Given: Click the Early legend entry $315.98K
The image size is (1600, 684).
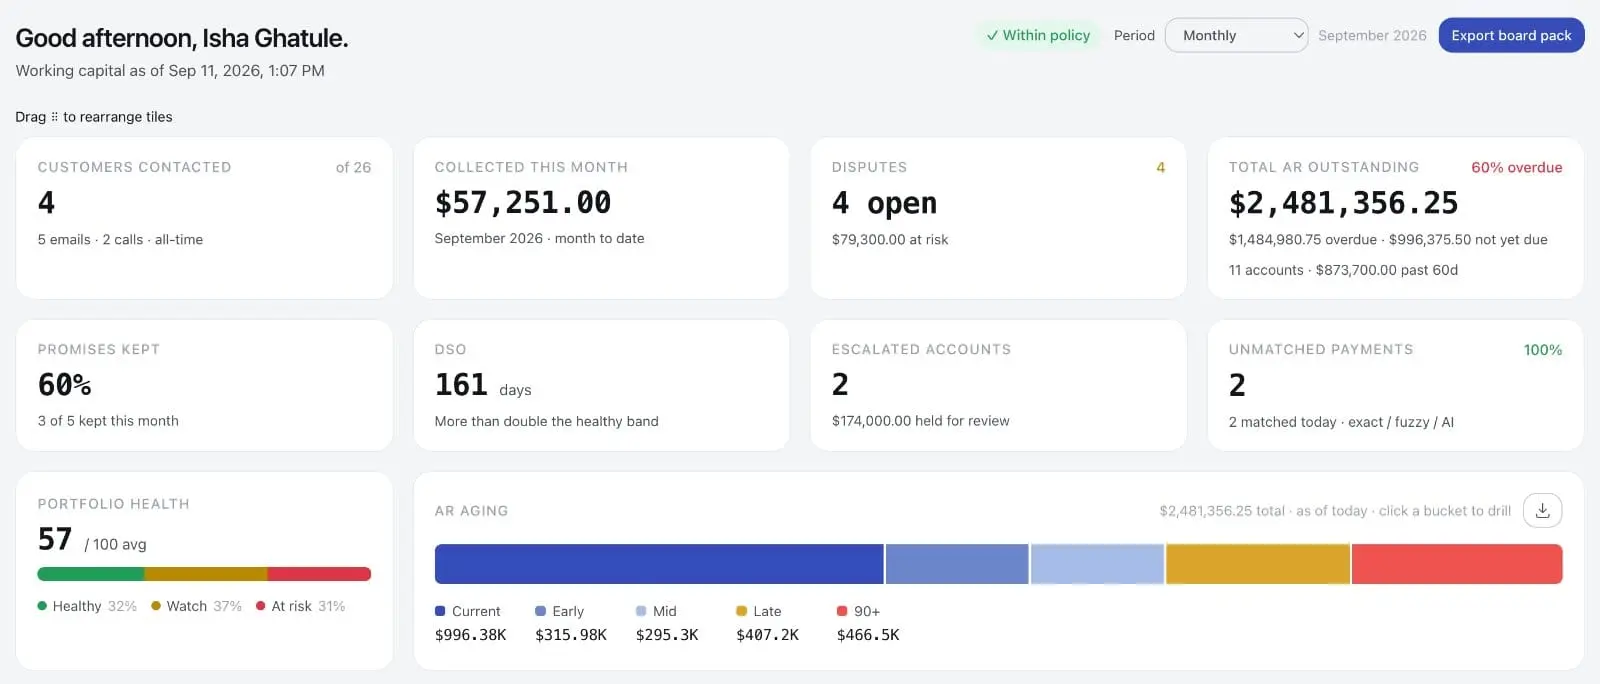Looking at the screenshot, I should pyautogui.click(x=571, y=623).
